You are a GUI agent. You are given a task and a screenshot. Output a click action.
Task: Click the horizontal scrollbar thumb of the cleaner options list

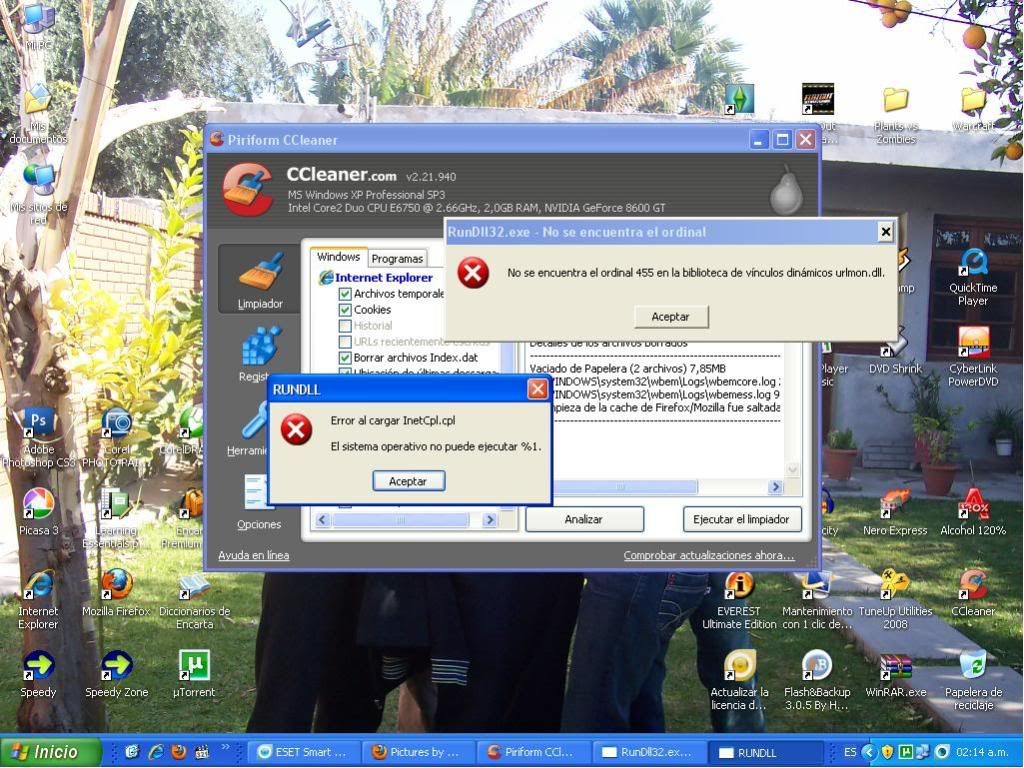401,520
